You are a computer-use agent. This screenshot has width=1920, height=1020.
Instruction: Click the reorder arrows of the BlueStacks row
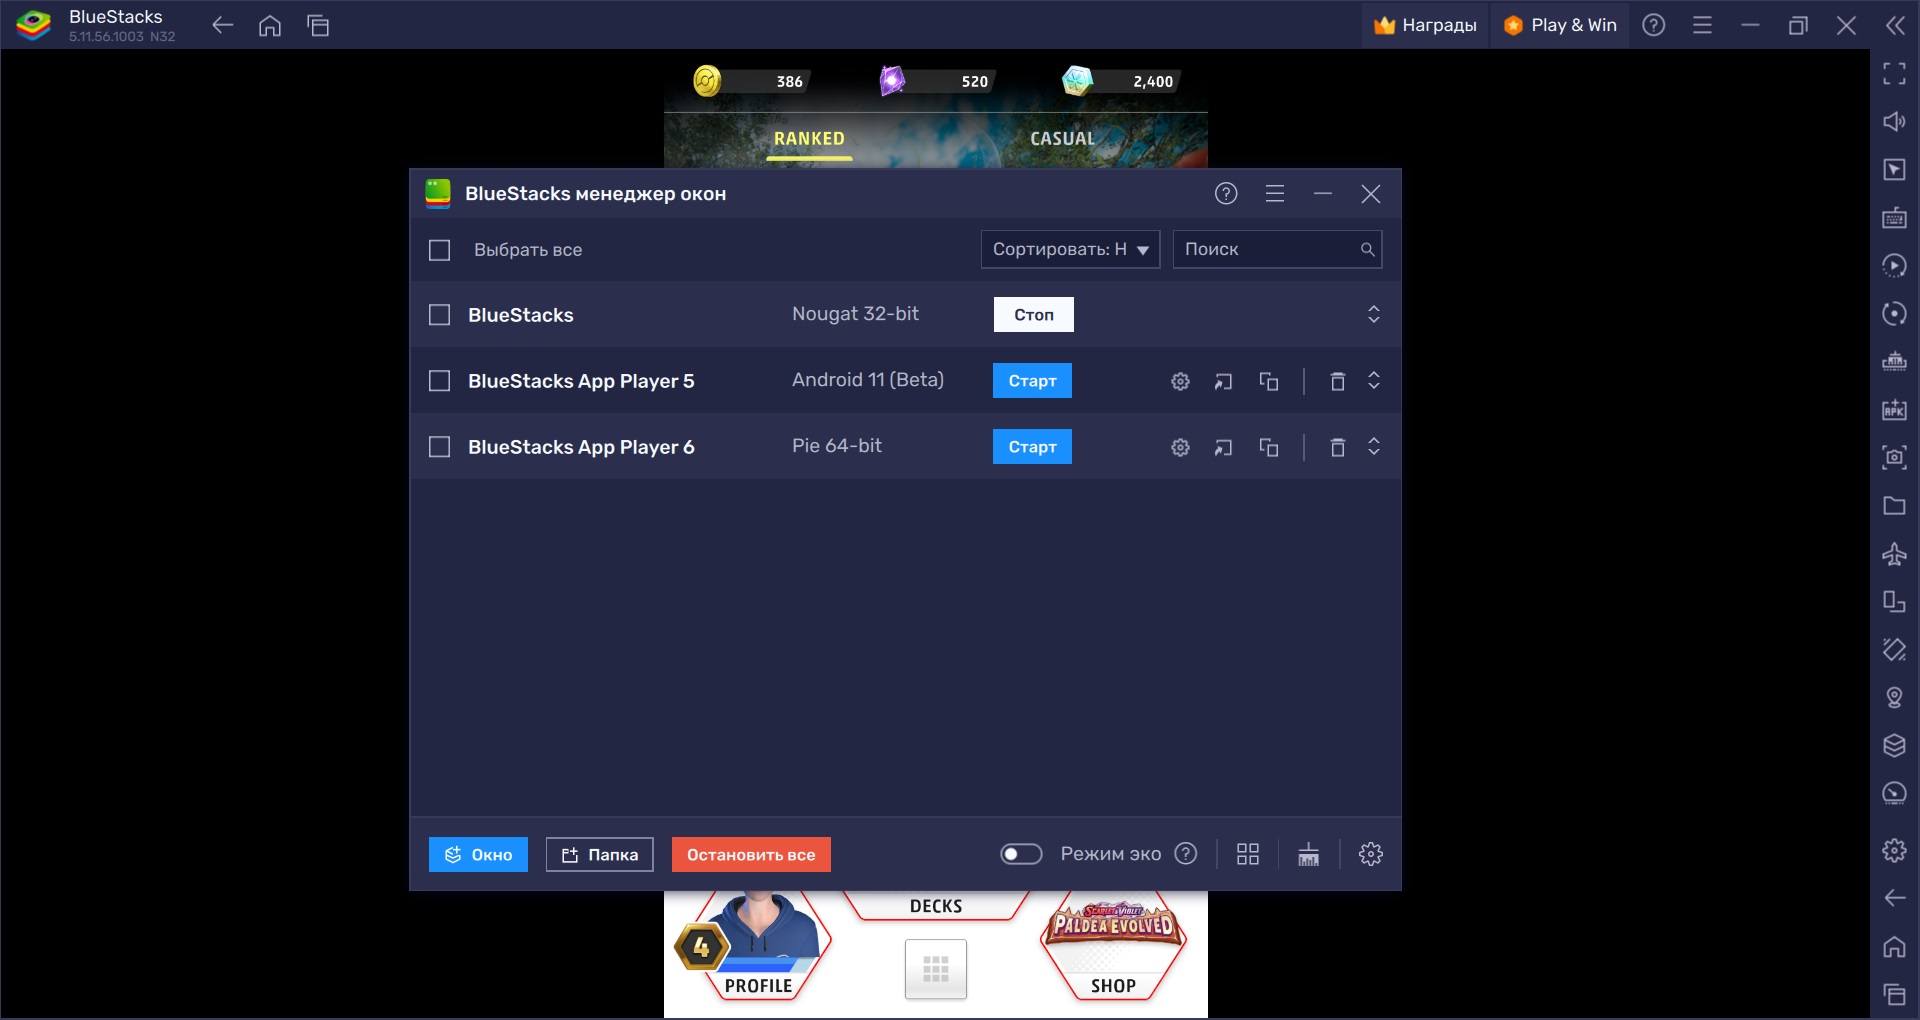pyautogui.click(x=1374, y=315)
